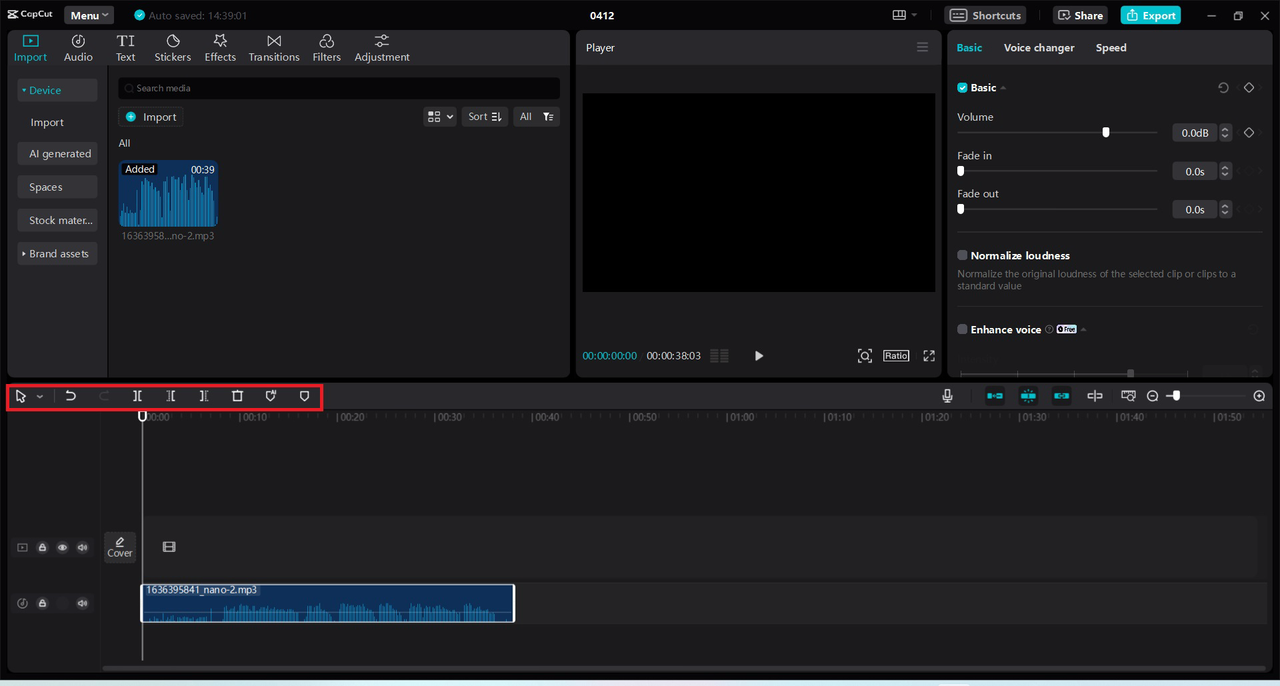Image resolution: width=1280 pixels, height=686 pixels.
Task: Click the Search media field
Action: (339, 88)
